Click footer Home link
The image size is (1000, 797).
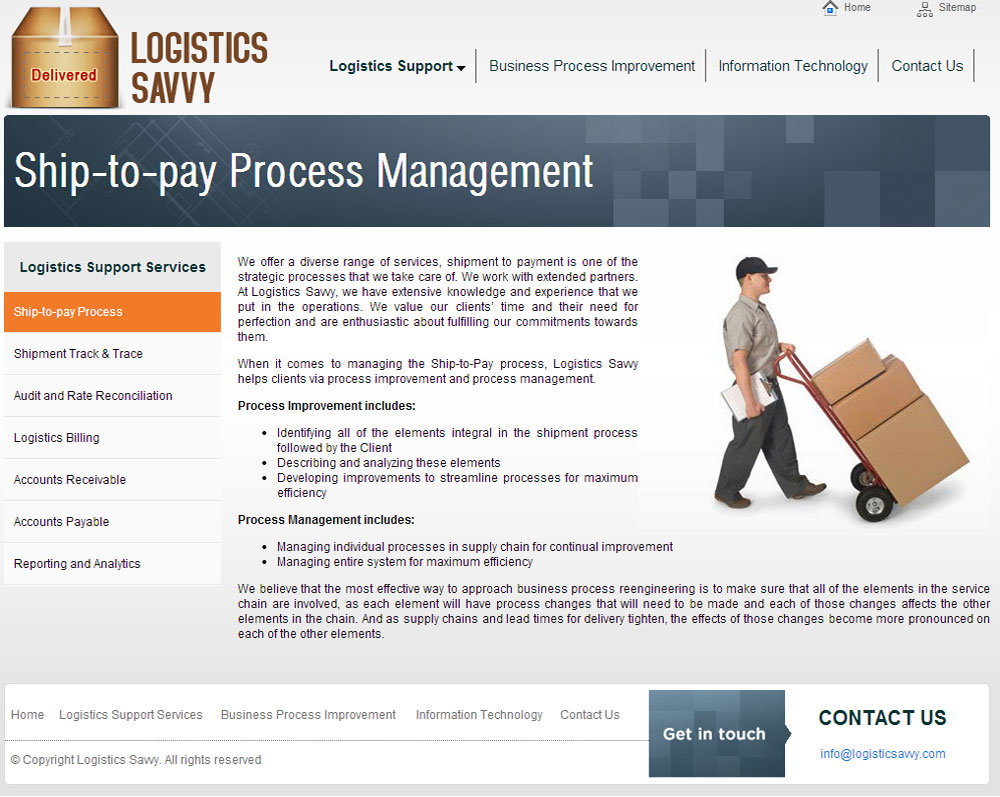click(27, 715)
